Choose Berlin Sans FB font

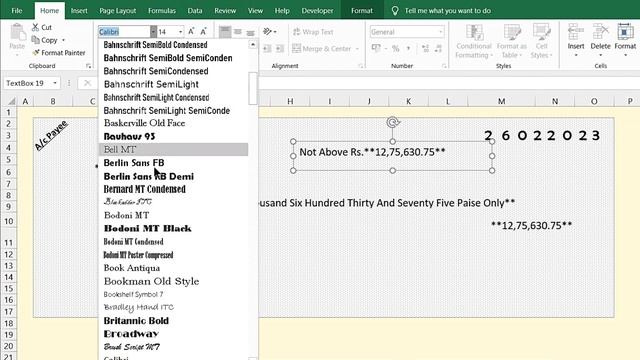coord(173,163)
